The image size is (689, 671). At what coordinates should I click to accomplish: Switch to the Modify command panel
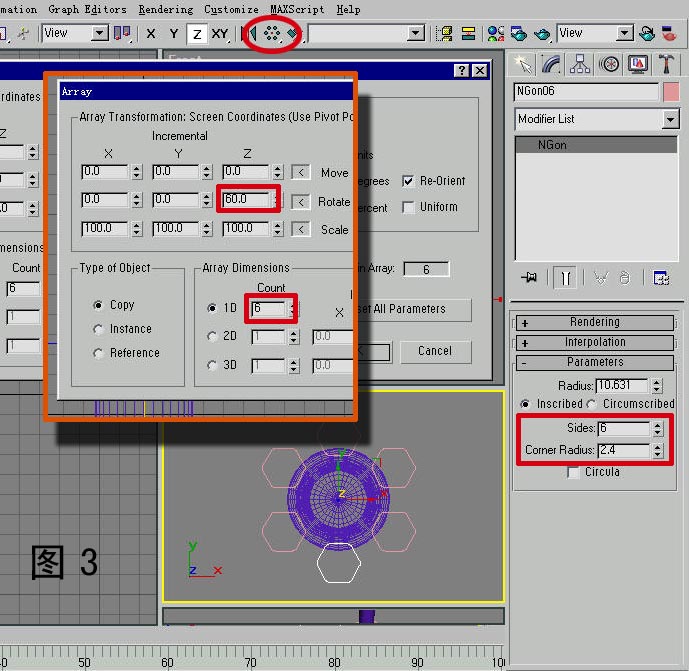[x=551, y=64]
